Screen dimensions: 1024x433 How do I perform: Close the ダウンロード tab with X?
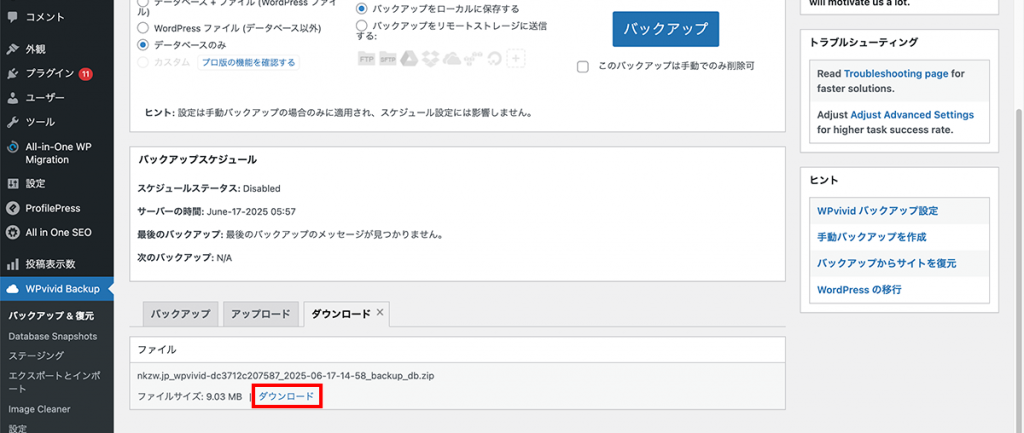click(380, 313)
